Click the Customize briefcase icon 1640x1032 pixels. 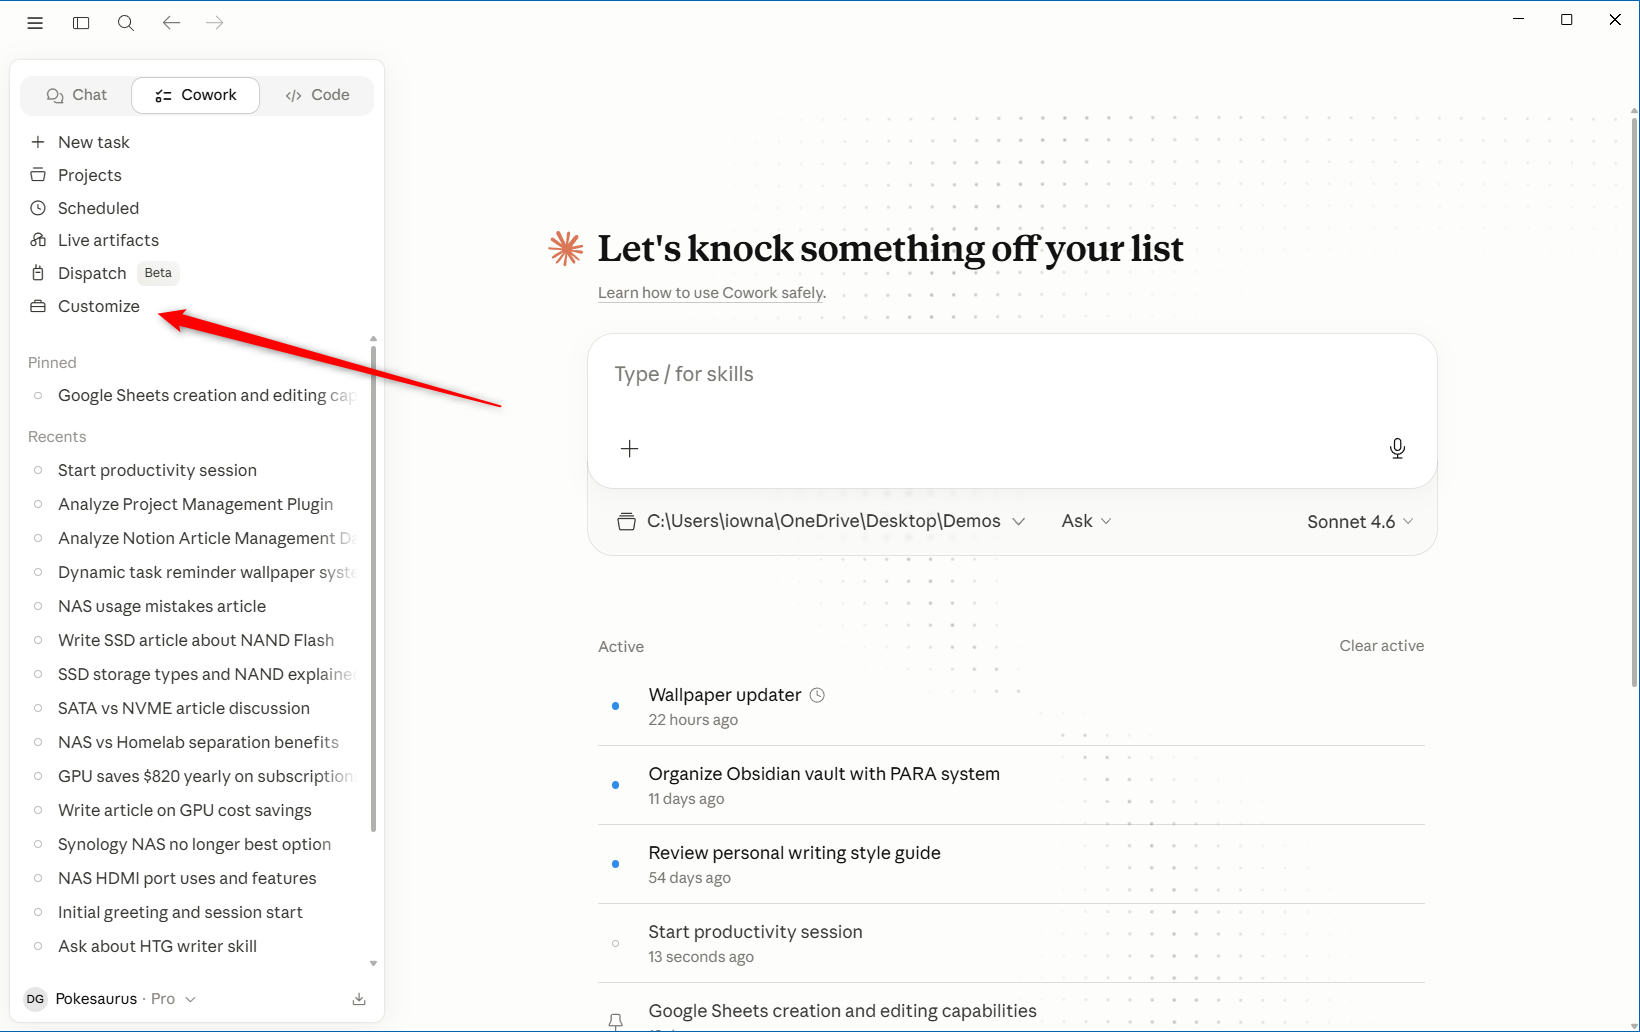coord(38,306)
